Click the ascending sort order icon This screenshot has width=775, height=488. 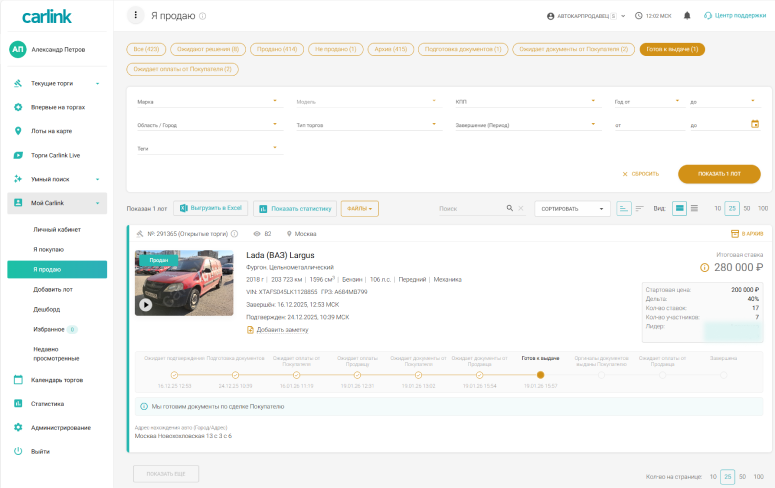[x=624, y=208]
